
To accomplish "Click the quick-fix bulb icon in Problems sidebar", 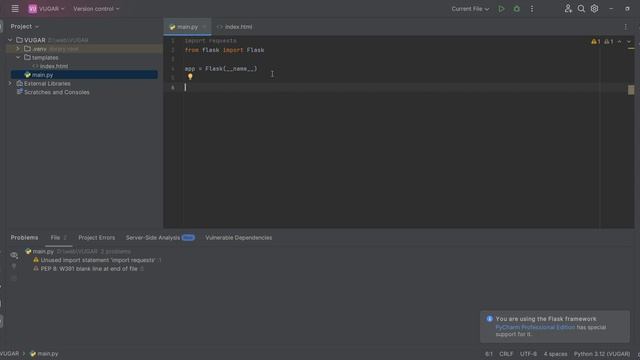I will [x=14, y=267].
